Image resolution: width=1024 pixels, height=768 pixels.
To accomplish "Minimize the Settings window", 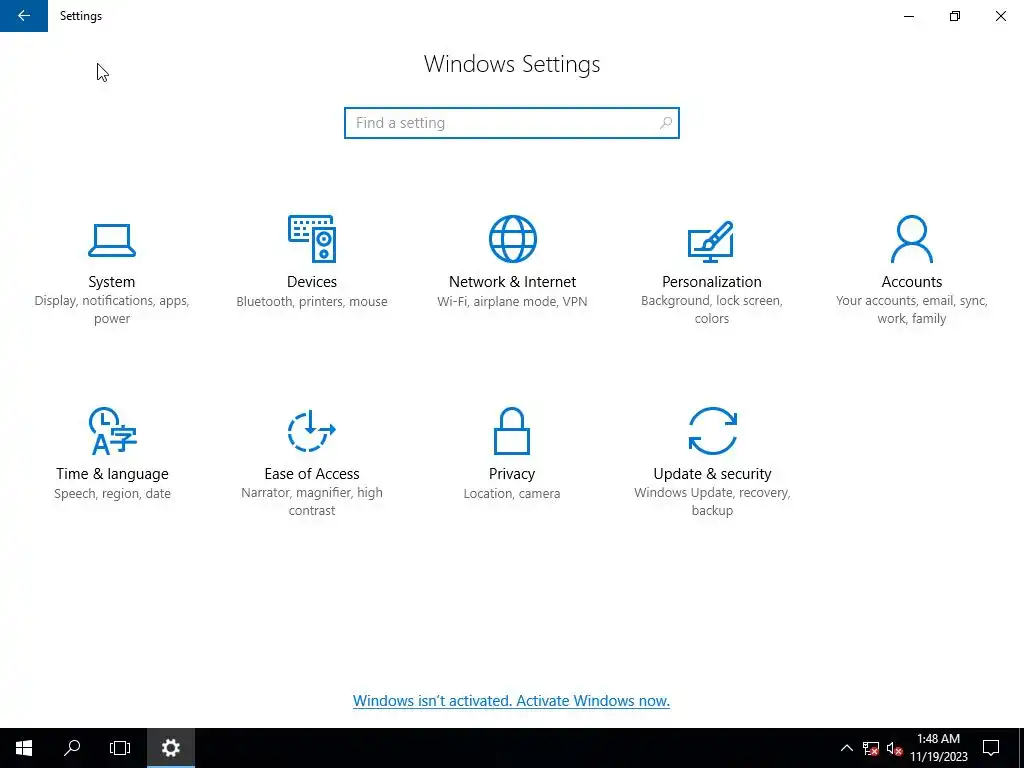I will click(909, 16).
